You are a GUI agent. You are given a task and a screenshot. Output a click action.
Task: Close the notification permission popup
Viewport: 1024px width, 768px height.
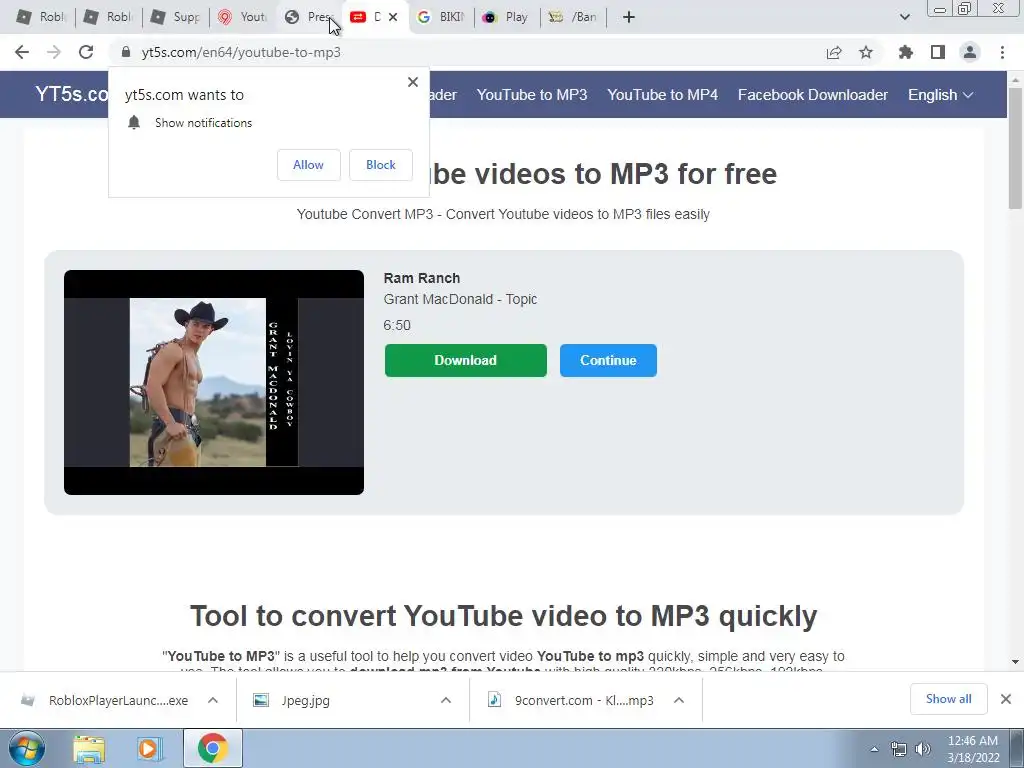pyautogui.click(x=413, y=82)
